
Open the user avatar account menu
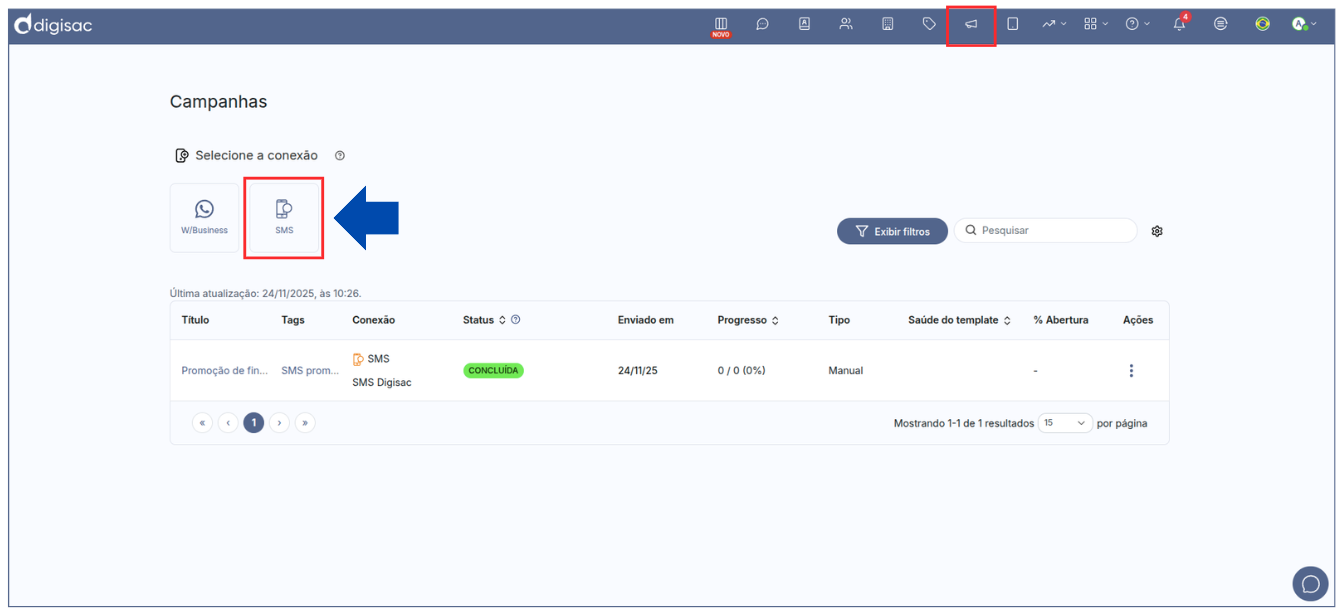(1303, 24)
